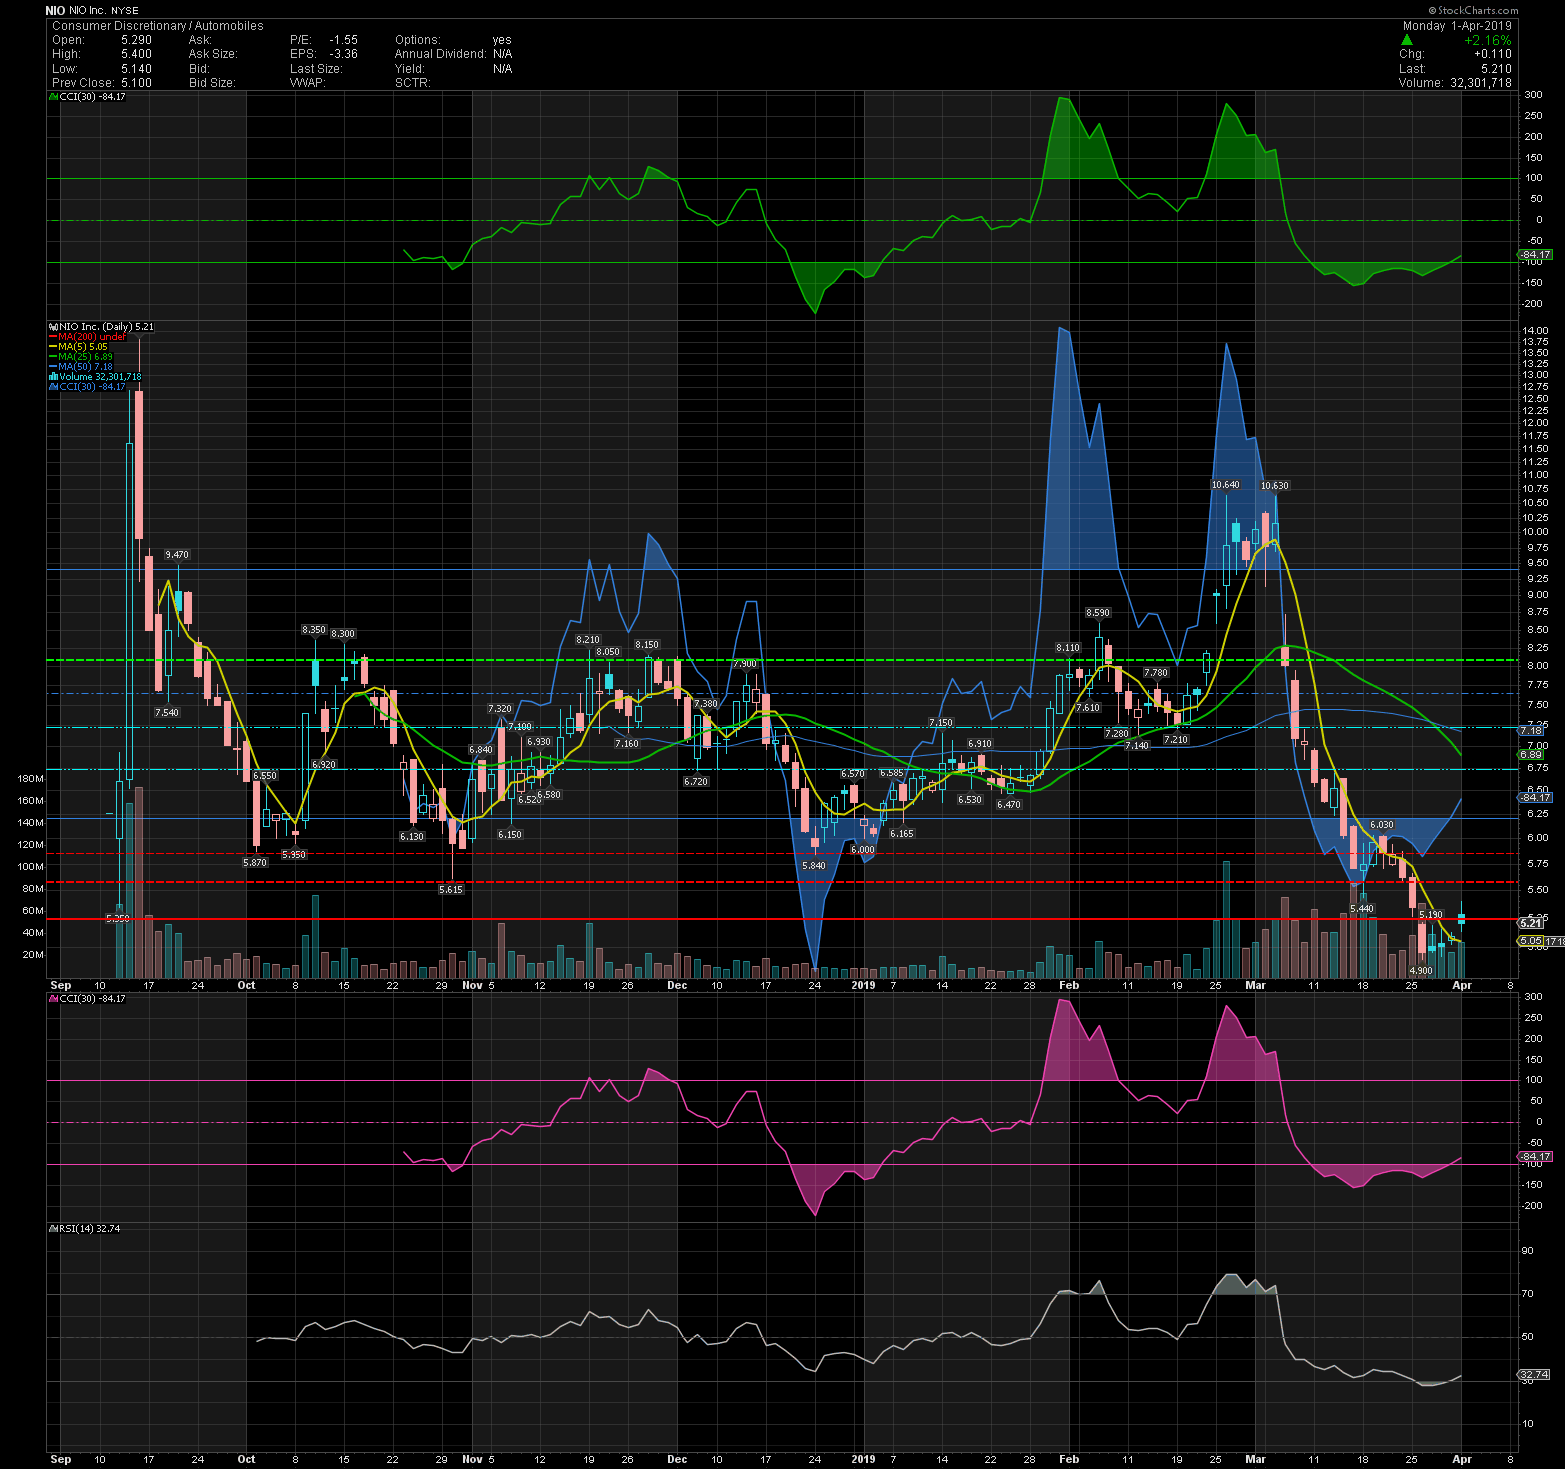Image resolution: width=1565 pixels, height=1469 pixels.
Task: Click the volume bars icon in price legend
Action: 54,377
